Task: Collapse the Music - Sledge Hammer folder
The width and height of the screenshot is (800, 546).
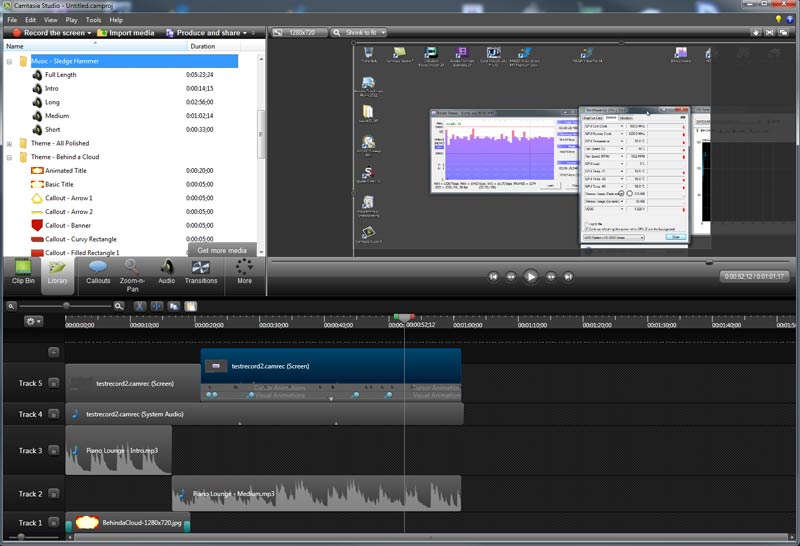Action: coord(9,61)
